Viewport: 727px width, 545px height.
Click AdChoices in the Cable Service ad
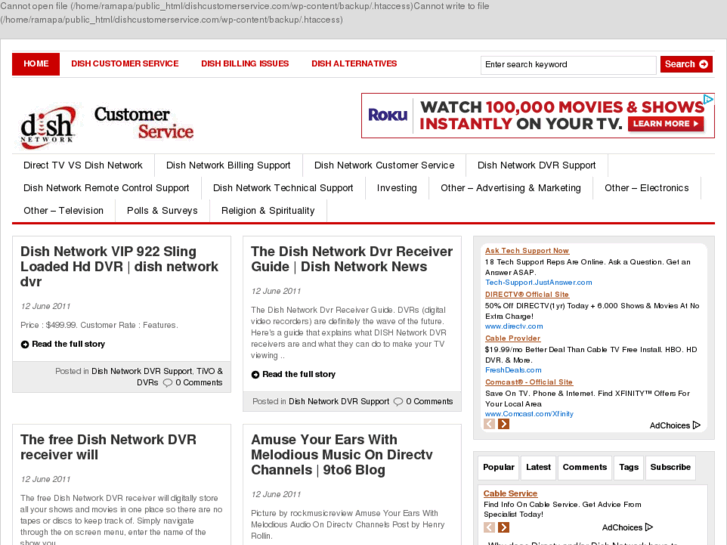coord(627,527)
